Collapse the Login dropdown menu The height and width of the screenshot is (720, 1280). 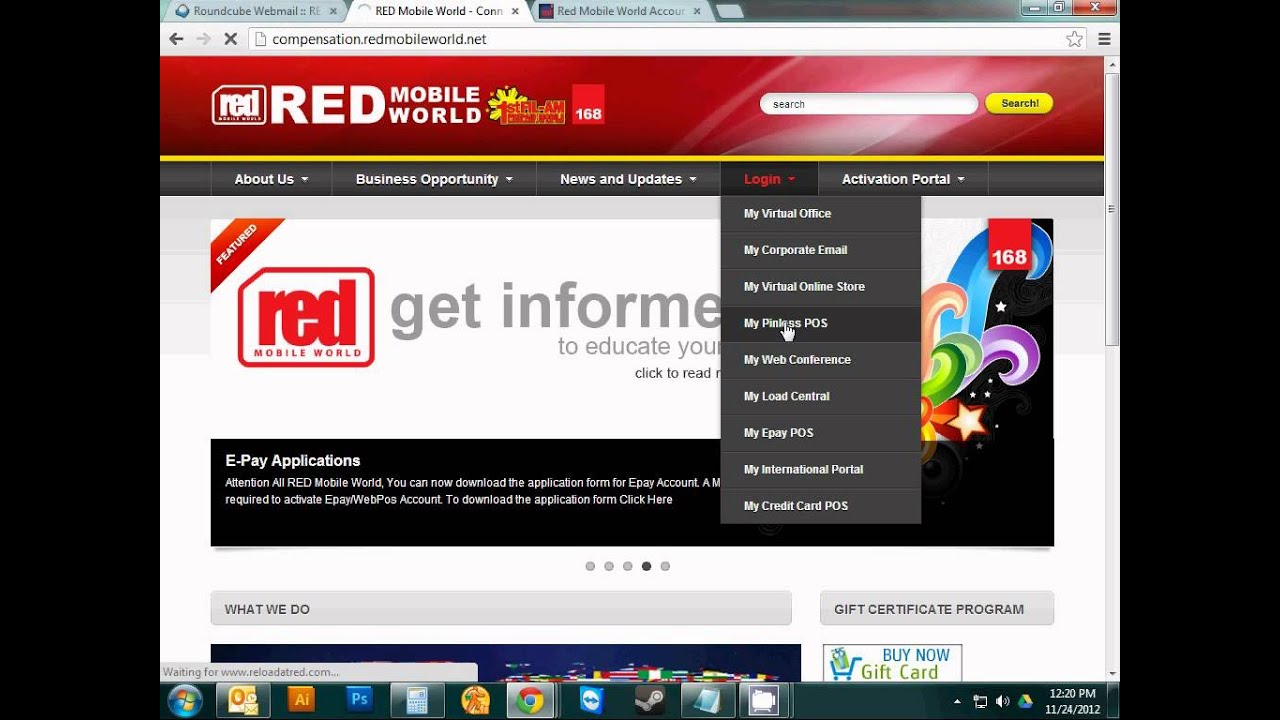[x=769, y=179]
